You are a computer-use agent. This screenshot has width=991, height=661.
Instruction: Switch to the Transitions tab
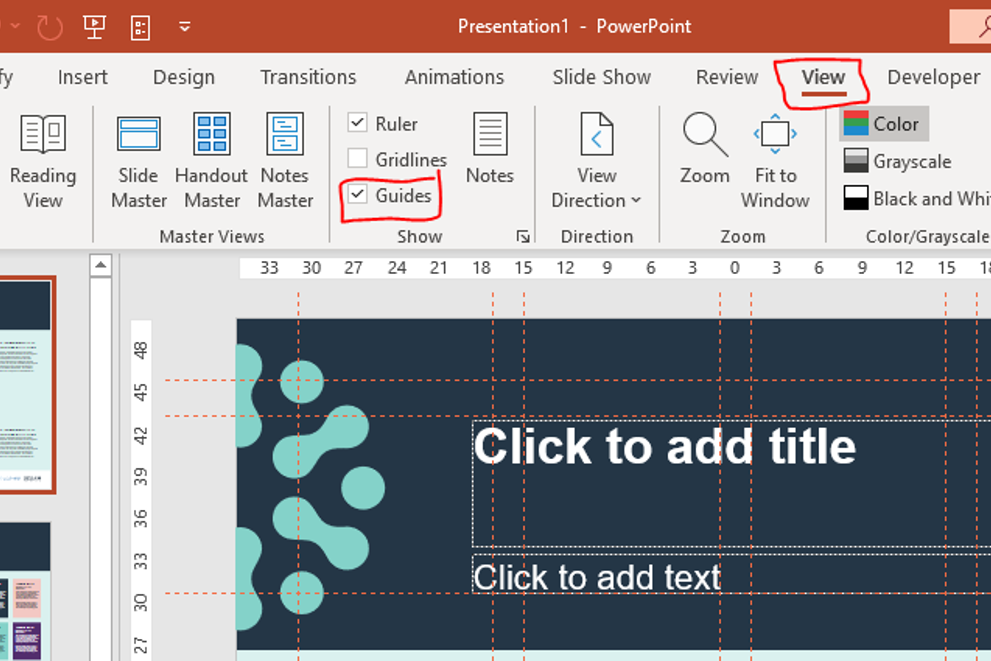[x=308, y=77]
